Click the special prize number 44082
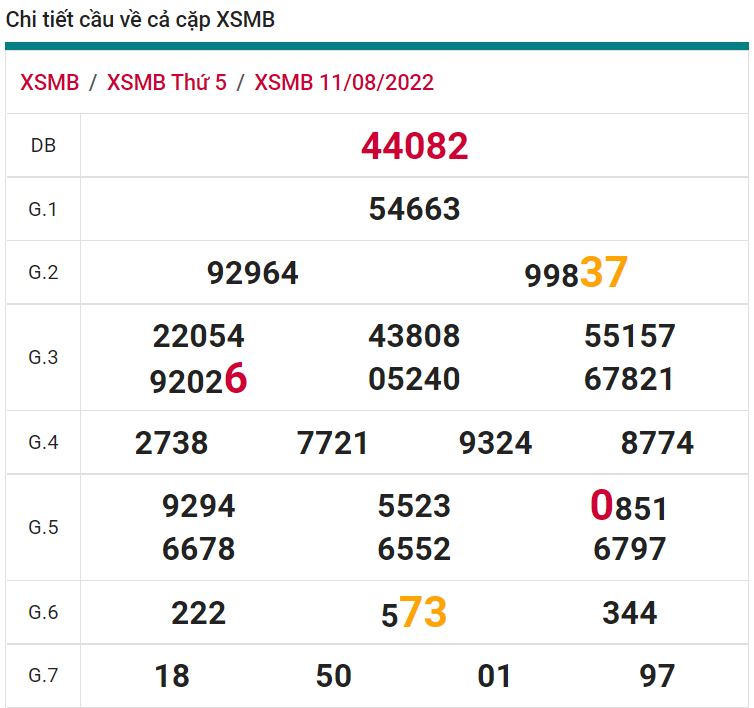Image resolution: width=754 pixels, height=708 pixels. coord(414,147)
